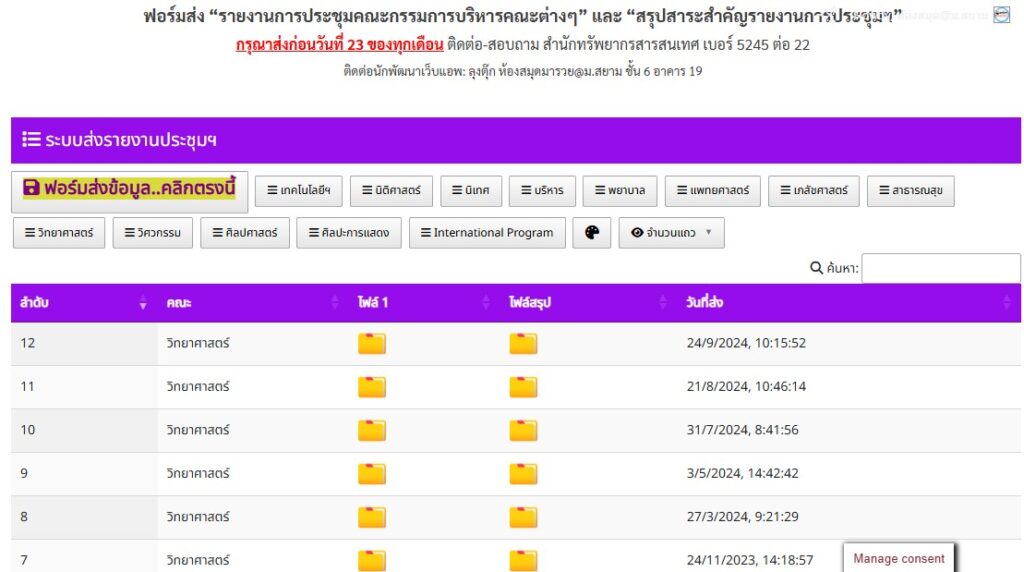Click the list icon in ระบบส่งรายงานประชุมฯ header
The height and width of the screenshot is (572, 1024).
31,139
